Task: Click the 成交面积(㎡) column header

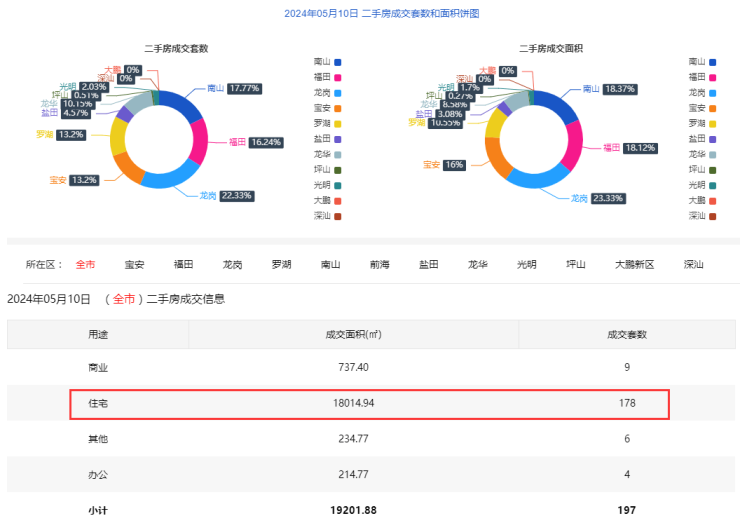Action: click(x=354, y=334)
